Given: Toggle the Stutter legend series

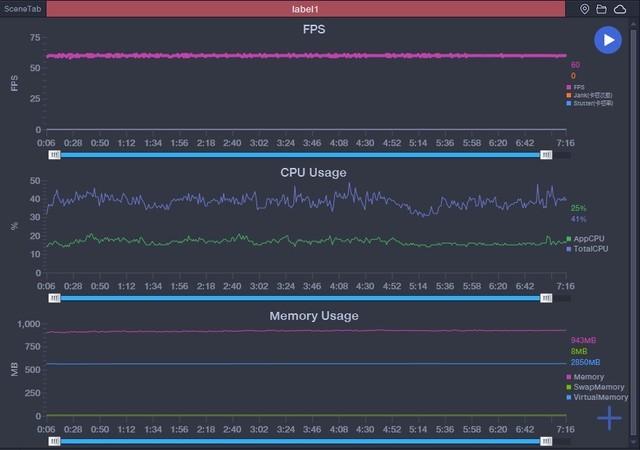Looking at the screenshot, I should [x=589, y=103].
